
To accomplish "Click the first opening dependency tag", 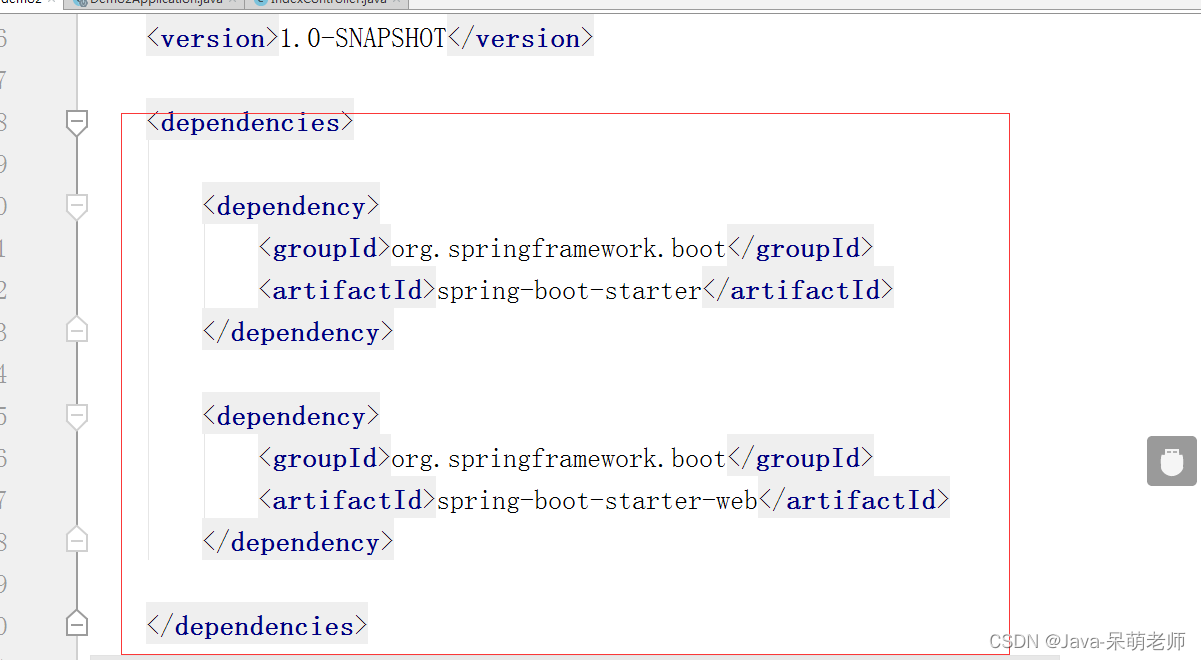I will tap(291, 207).
